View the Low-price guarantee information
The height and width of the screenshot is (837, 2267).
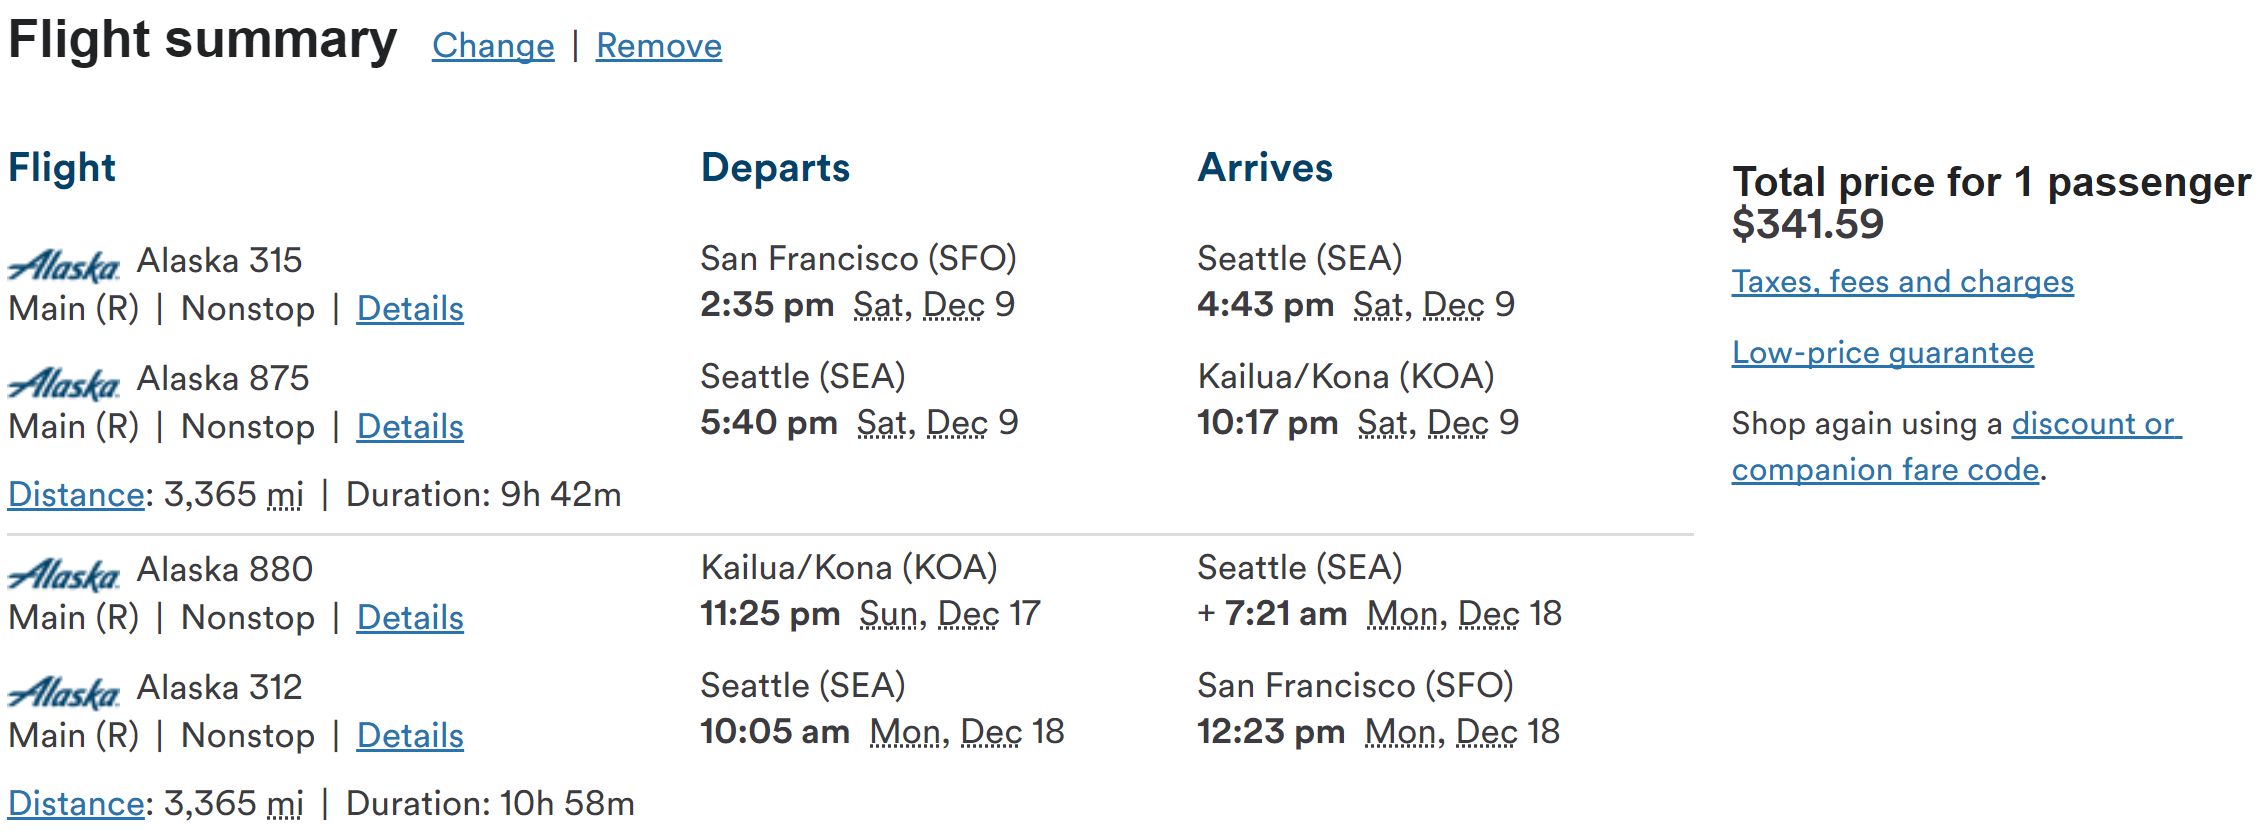tap(1882, 353)
